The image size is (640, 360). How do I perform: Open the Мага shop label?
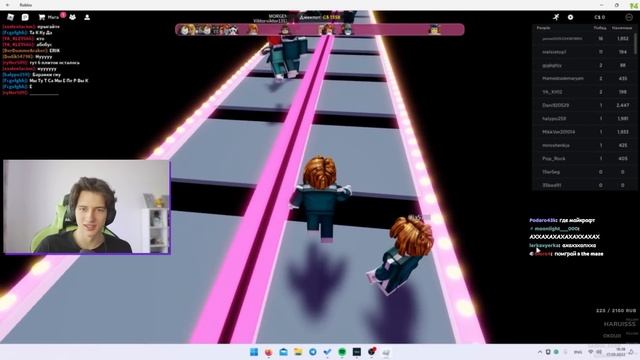[53, 17]
